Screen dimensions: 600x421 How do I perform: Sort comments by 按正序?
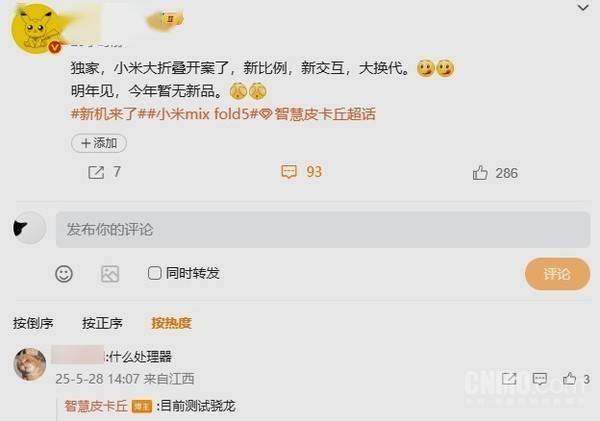(102, 323)
